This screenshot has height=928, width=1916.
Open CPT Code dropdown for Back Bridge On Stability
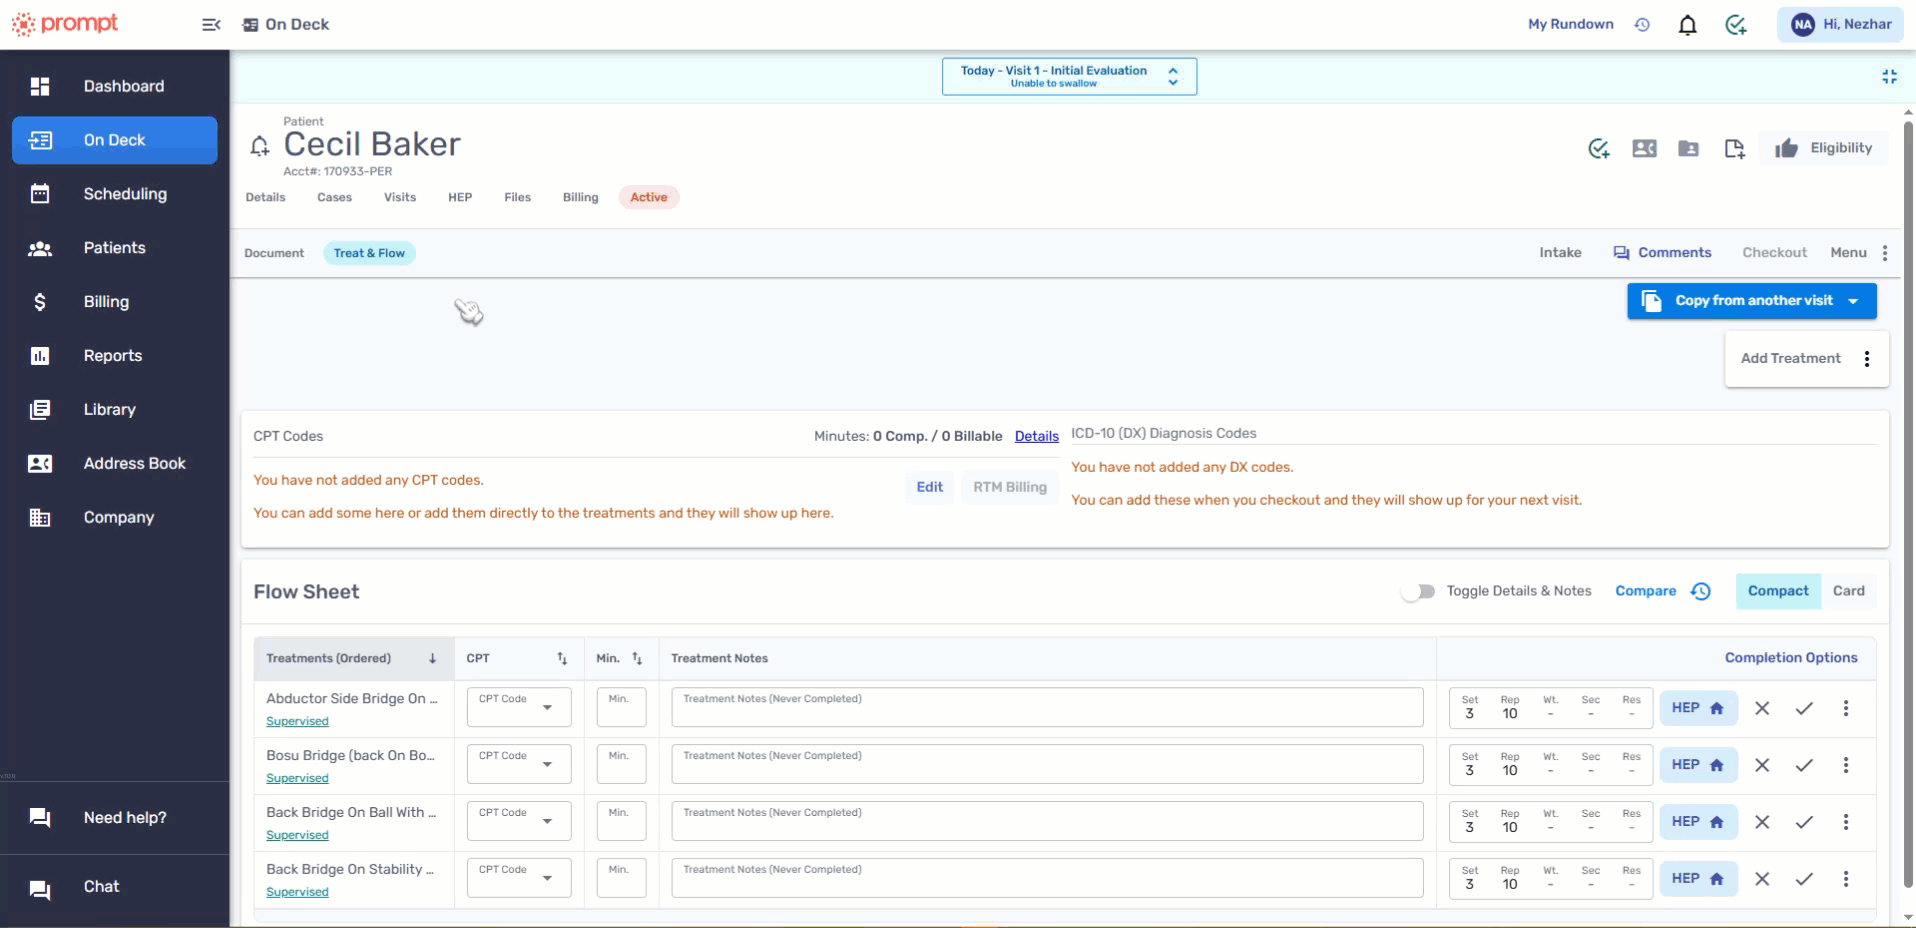pyautogui.click(x=519, y=878)
